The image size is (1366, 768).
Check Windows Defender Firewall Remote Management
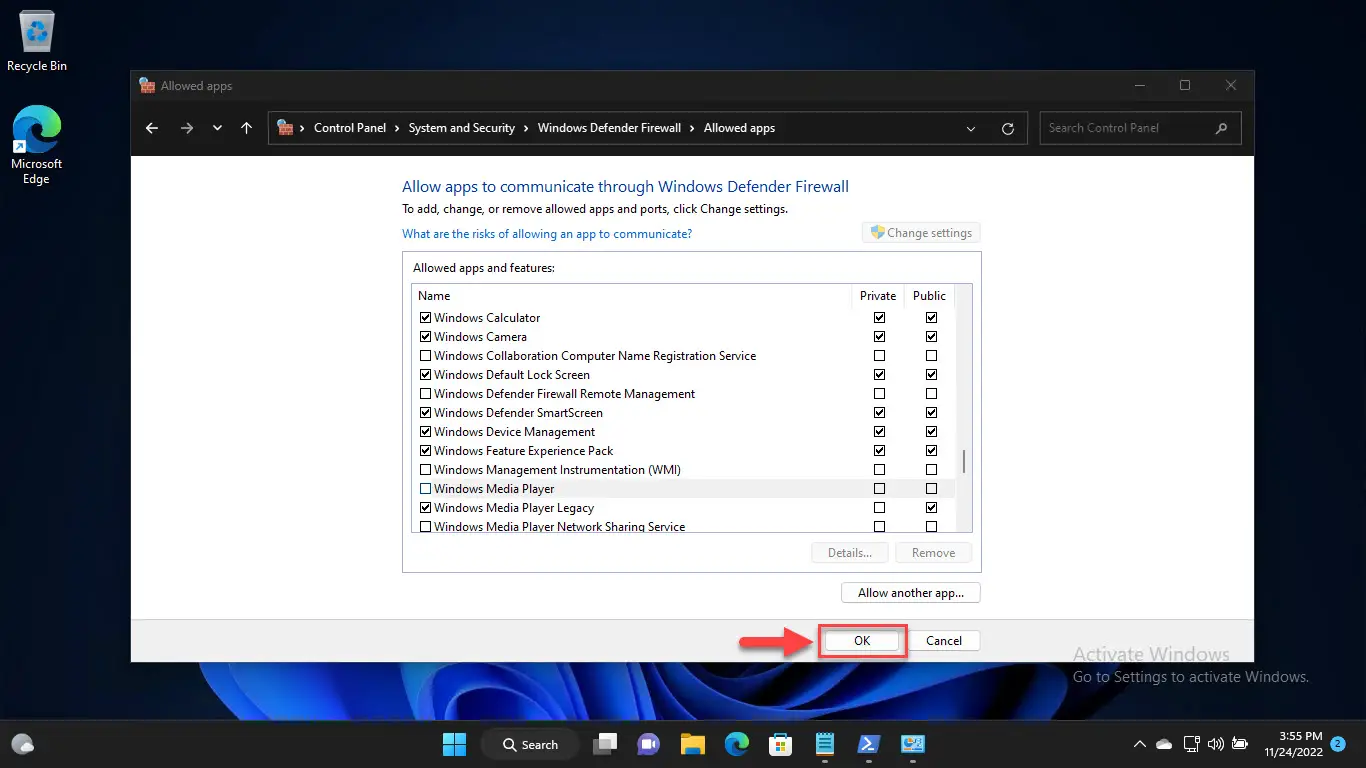[x=425, y=394]
